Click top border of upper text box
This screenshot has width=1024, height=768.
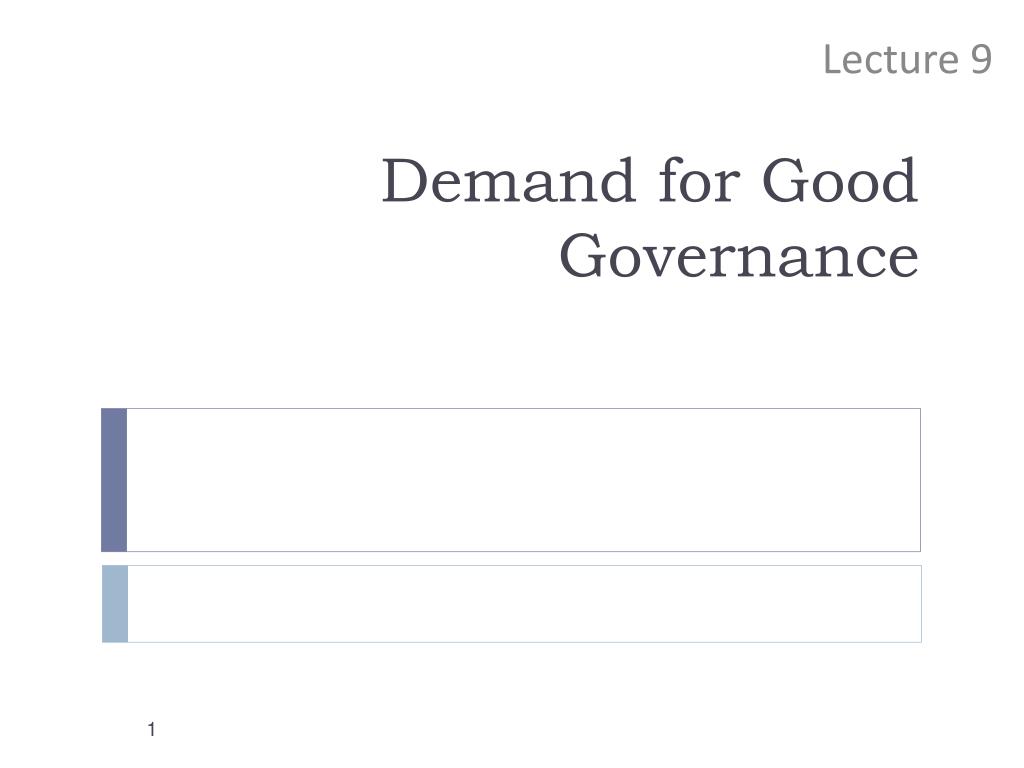[524, 408]
